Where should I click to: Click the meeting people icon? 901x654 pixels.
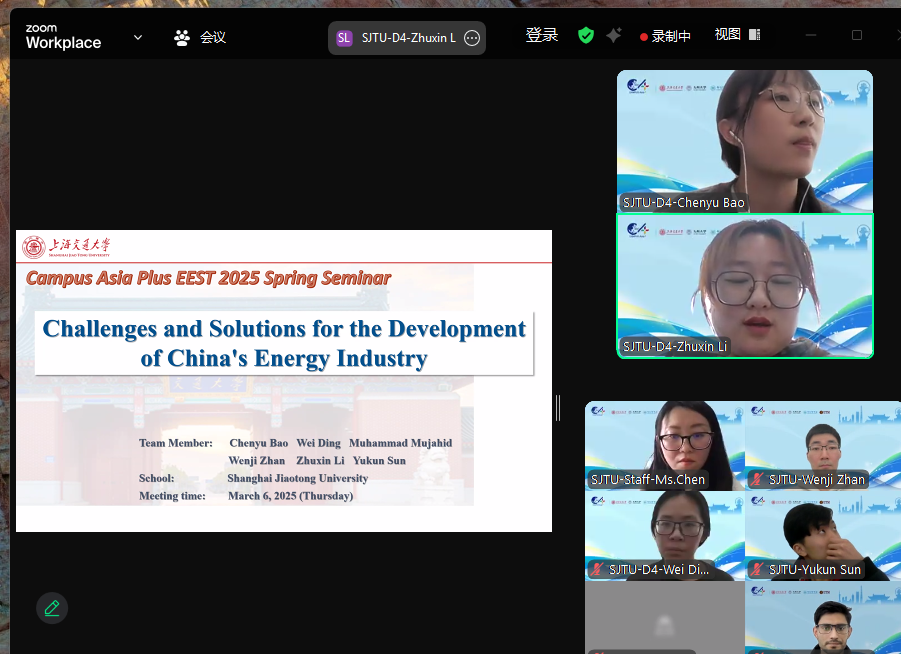182,38
